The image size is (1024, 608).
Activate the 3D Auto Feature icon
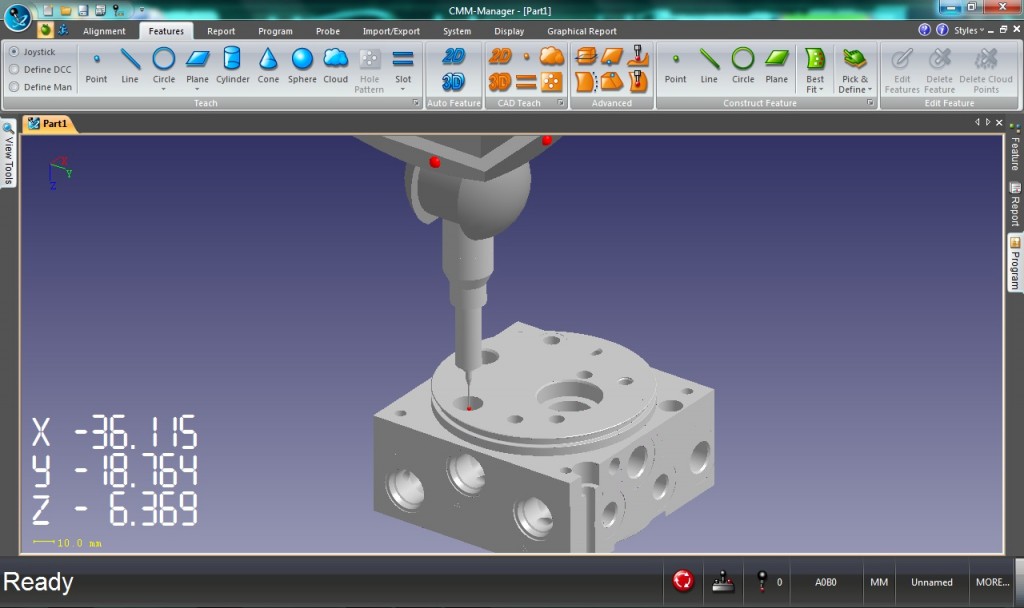point(453,82)
